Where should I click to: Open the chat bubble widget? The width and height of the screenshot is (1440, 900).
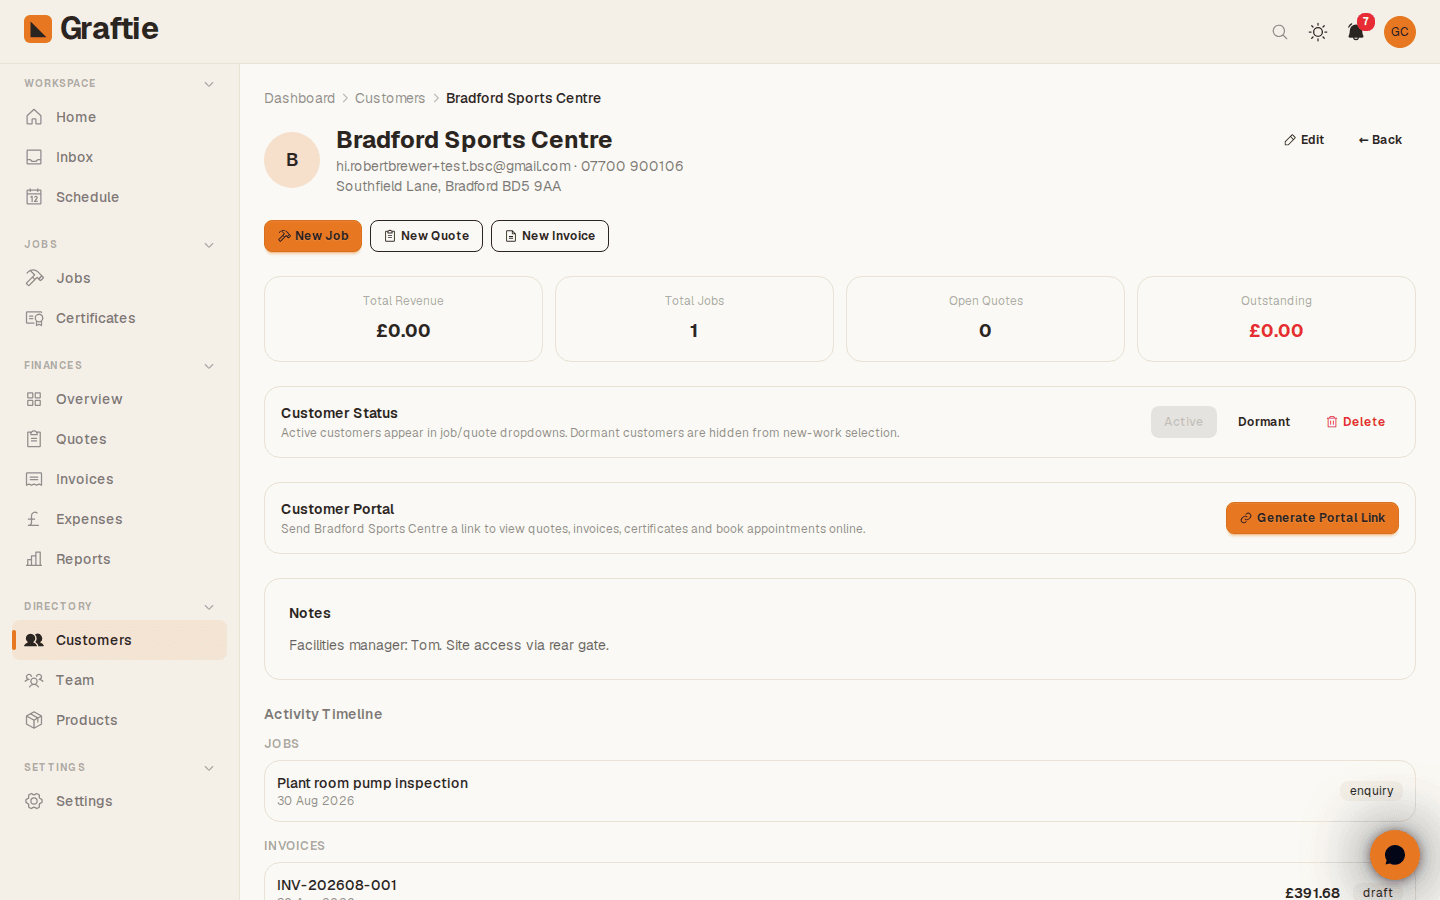1395,855
